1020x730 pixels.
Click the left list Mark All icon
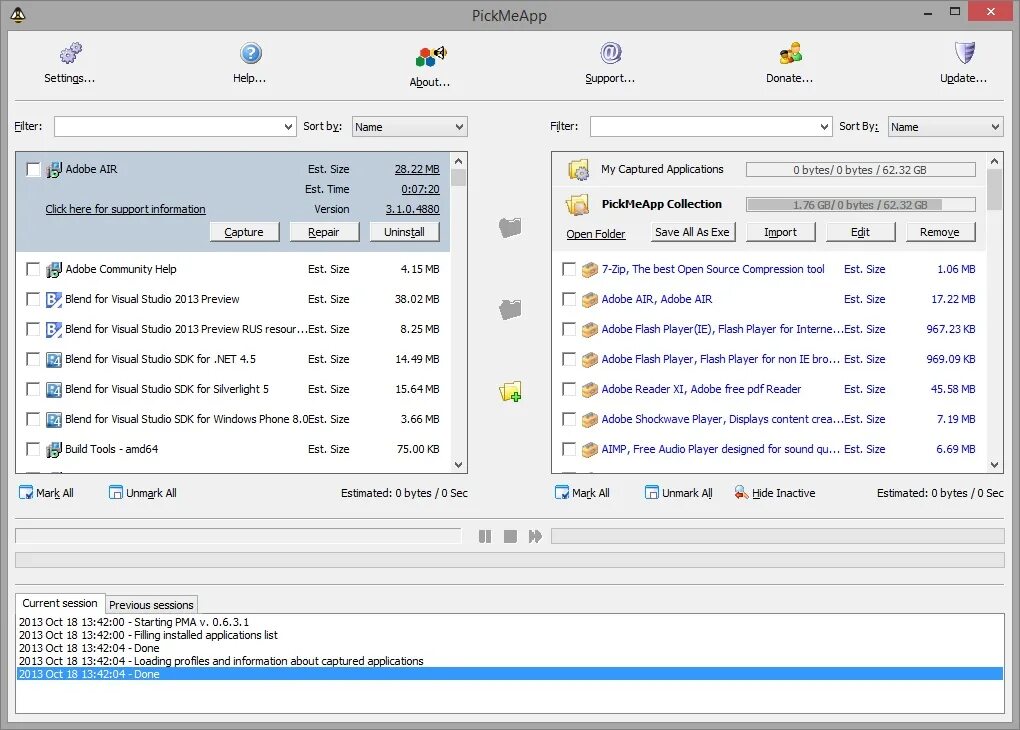point(26,493)
